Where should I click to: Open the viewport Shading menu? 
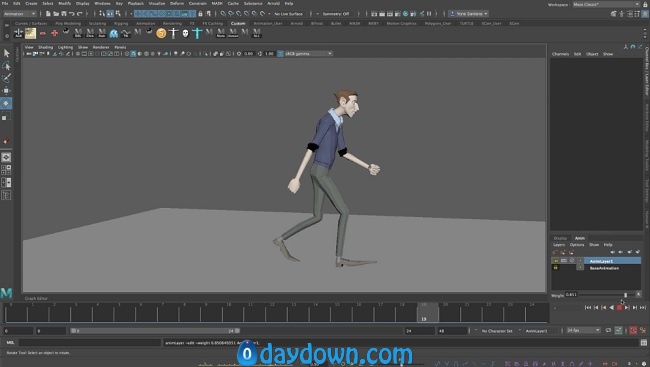tap(46, 47)
